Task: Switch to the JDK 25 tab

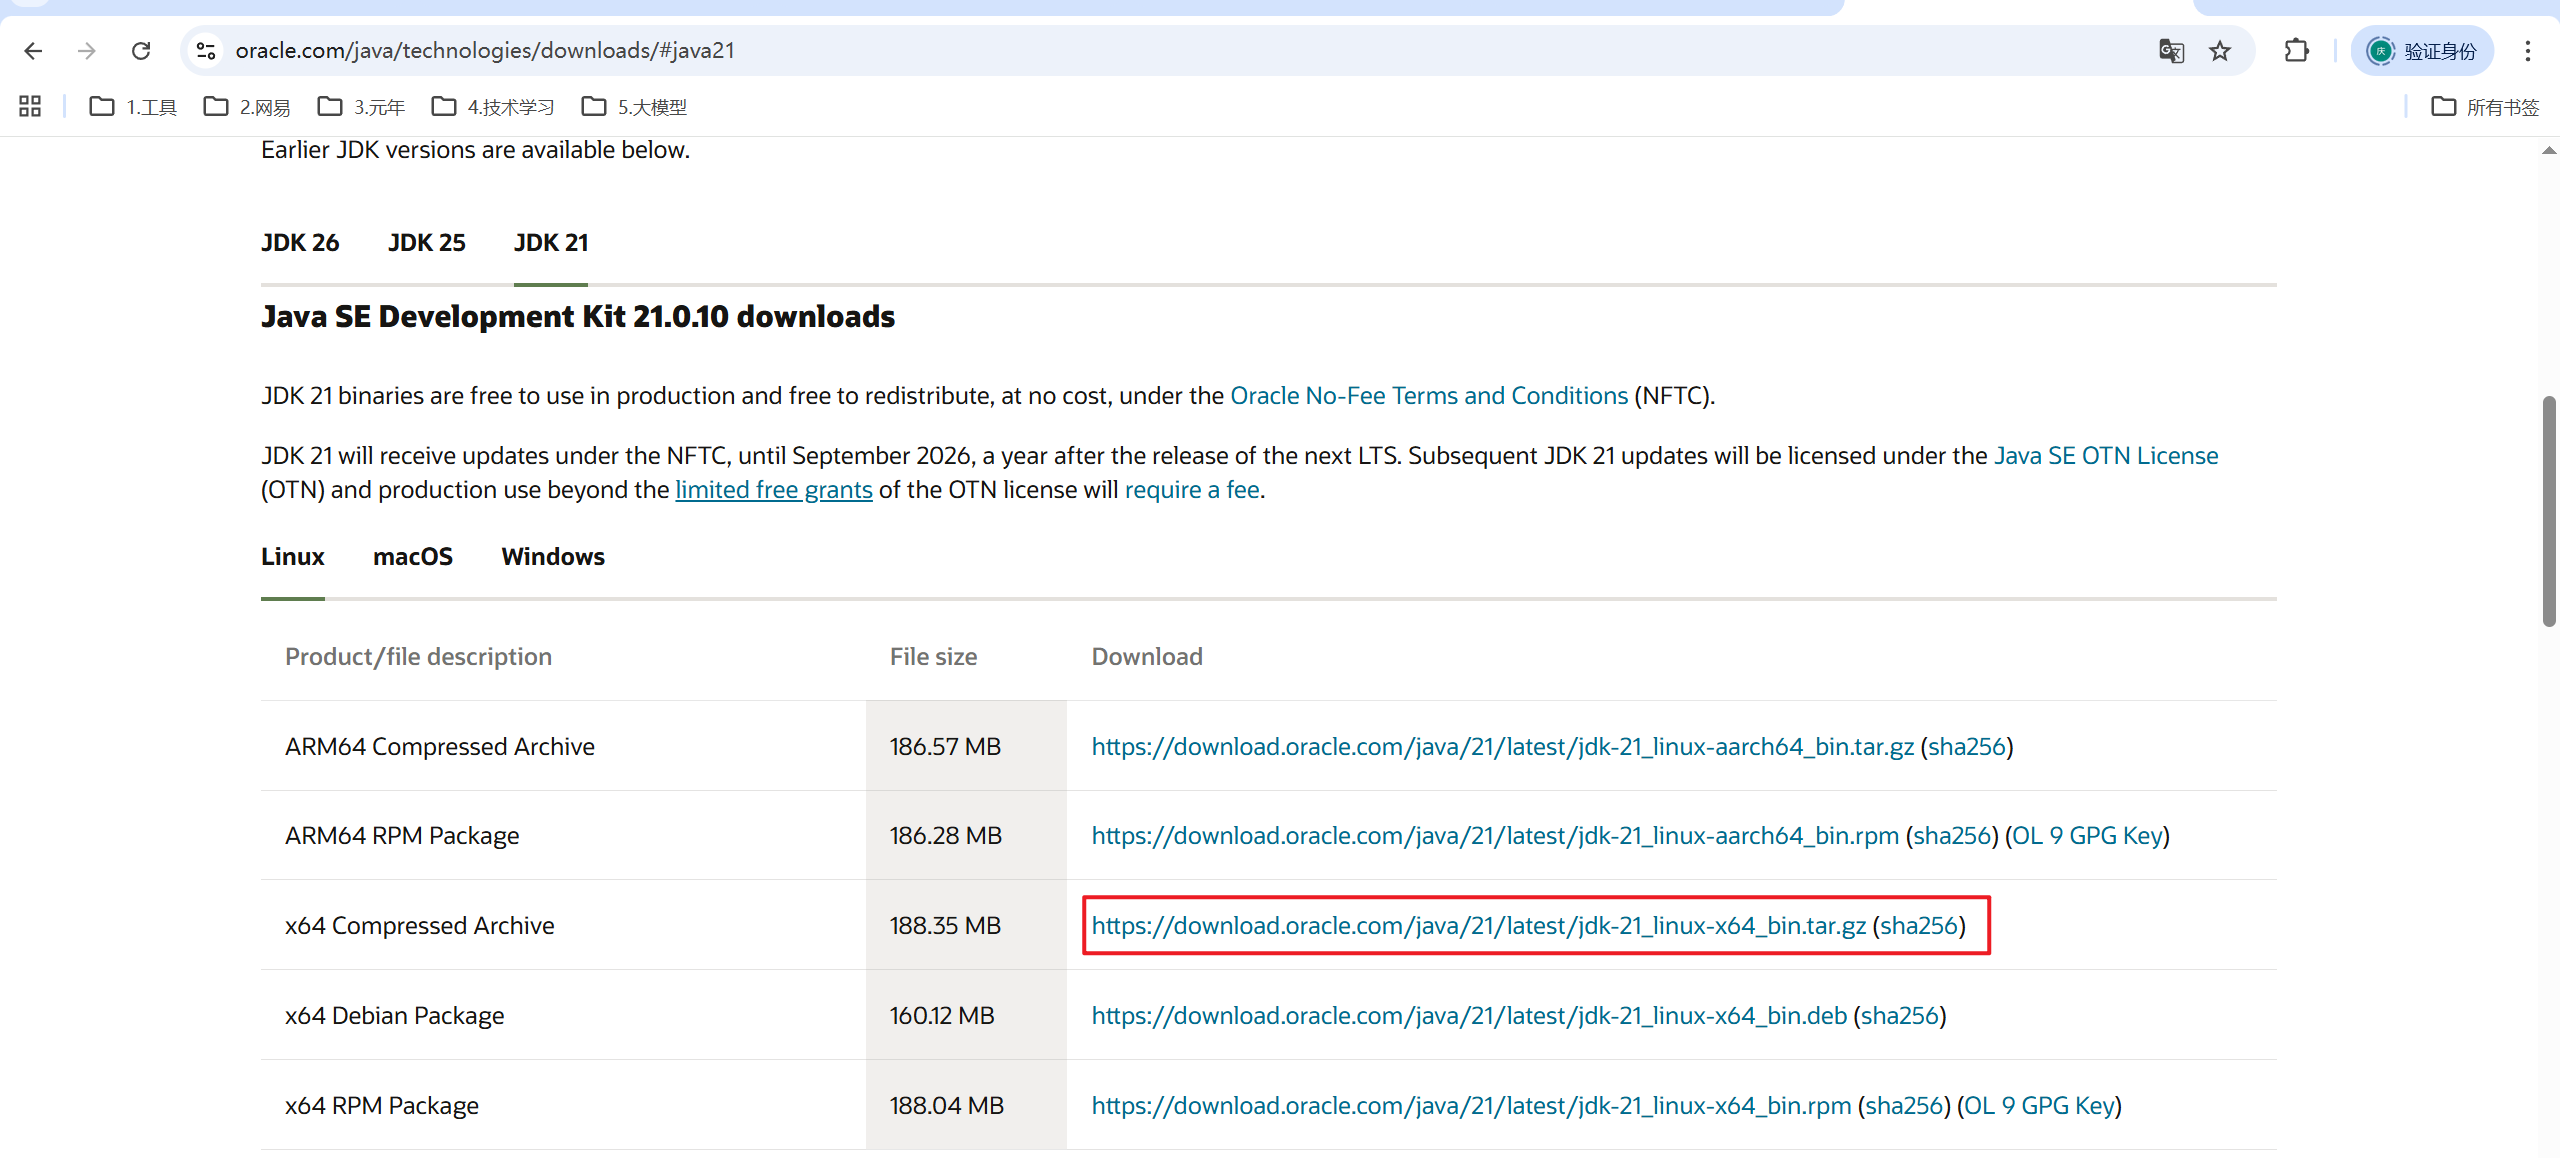Action: pos(426,243)
